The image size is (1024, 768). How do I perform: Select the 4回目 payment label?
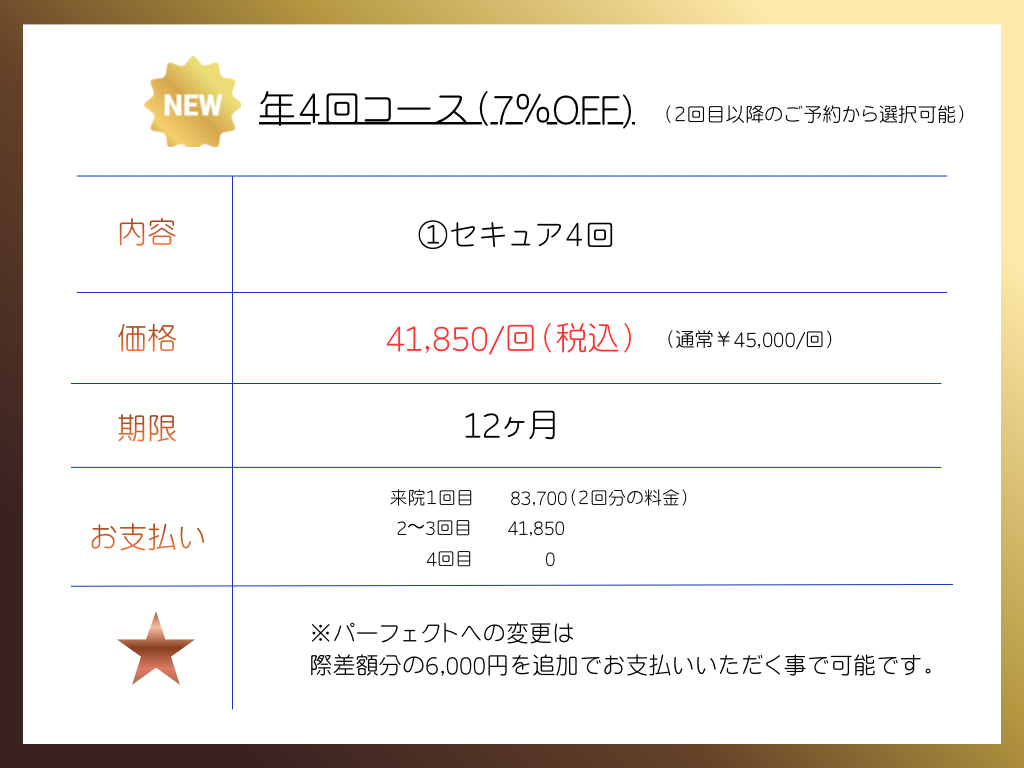(x=448, y=560)
